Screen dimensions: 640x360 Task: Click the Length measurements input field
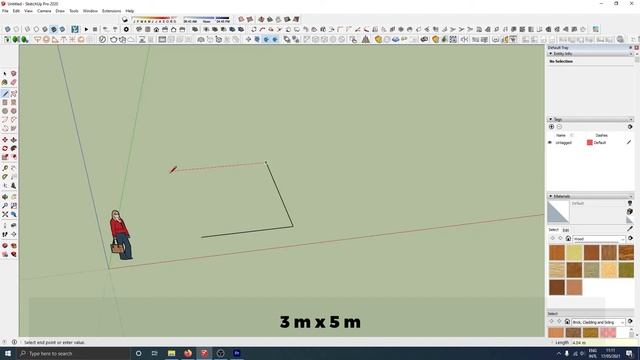tap(604, 342)
